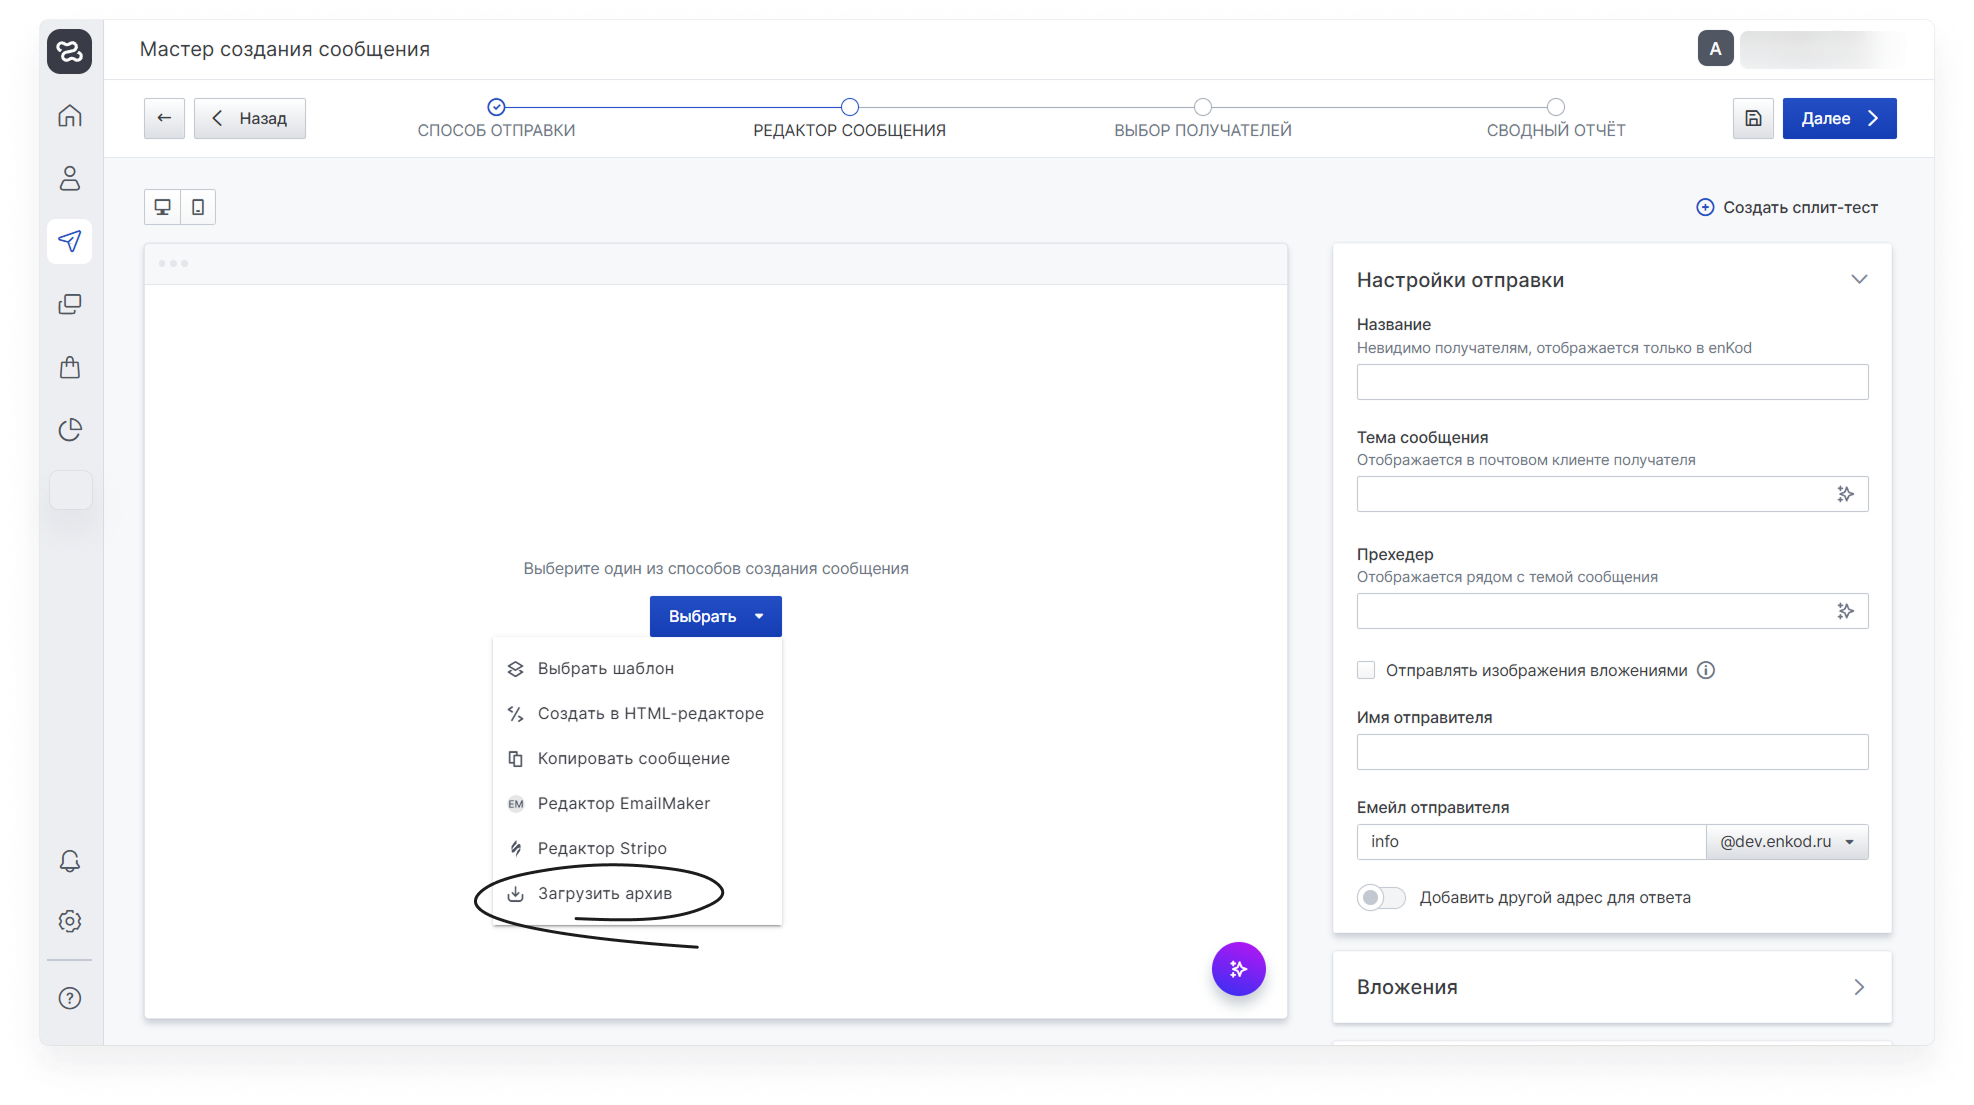The width and height of the screenshot is (1974, 1105).
Task: Open the stacked copies icon in sidebar
Action: coord(69,304)
